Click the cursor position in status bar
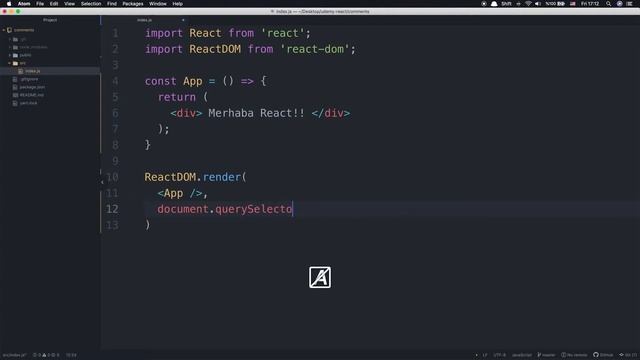 coord(71,355)
